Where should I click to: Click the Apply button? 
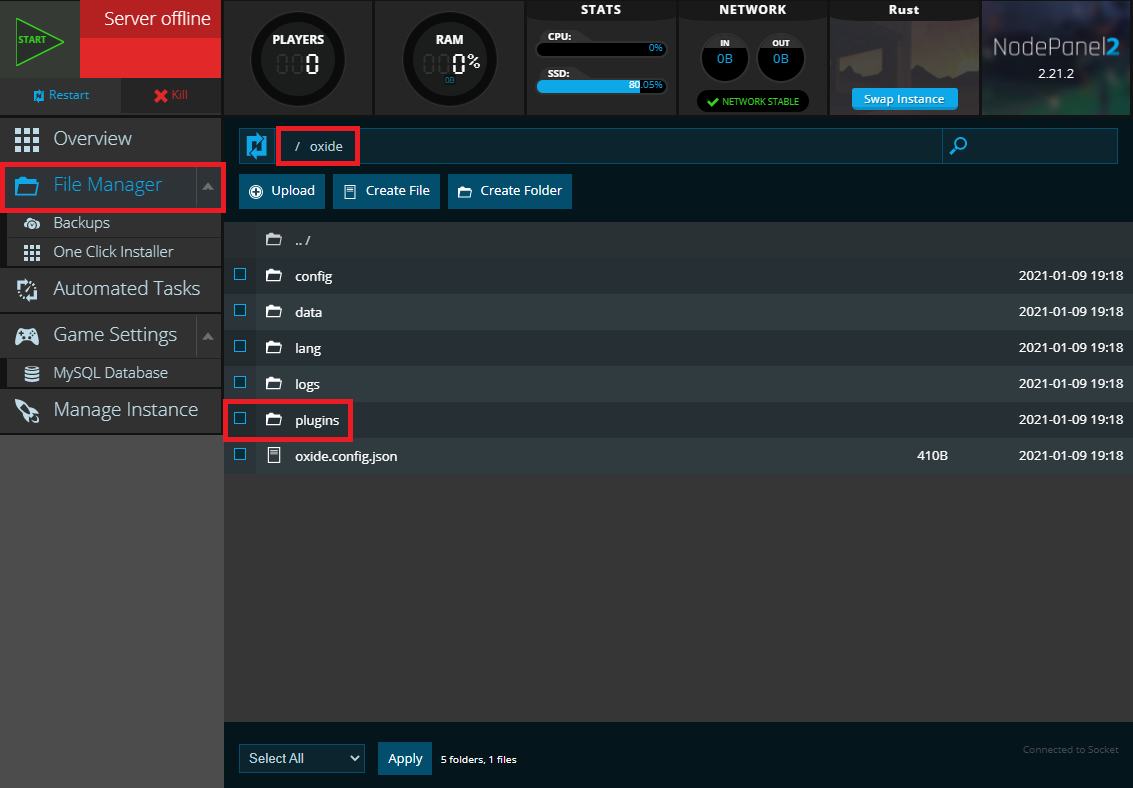pyautogui.click(x=405, y=758)
